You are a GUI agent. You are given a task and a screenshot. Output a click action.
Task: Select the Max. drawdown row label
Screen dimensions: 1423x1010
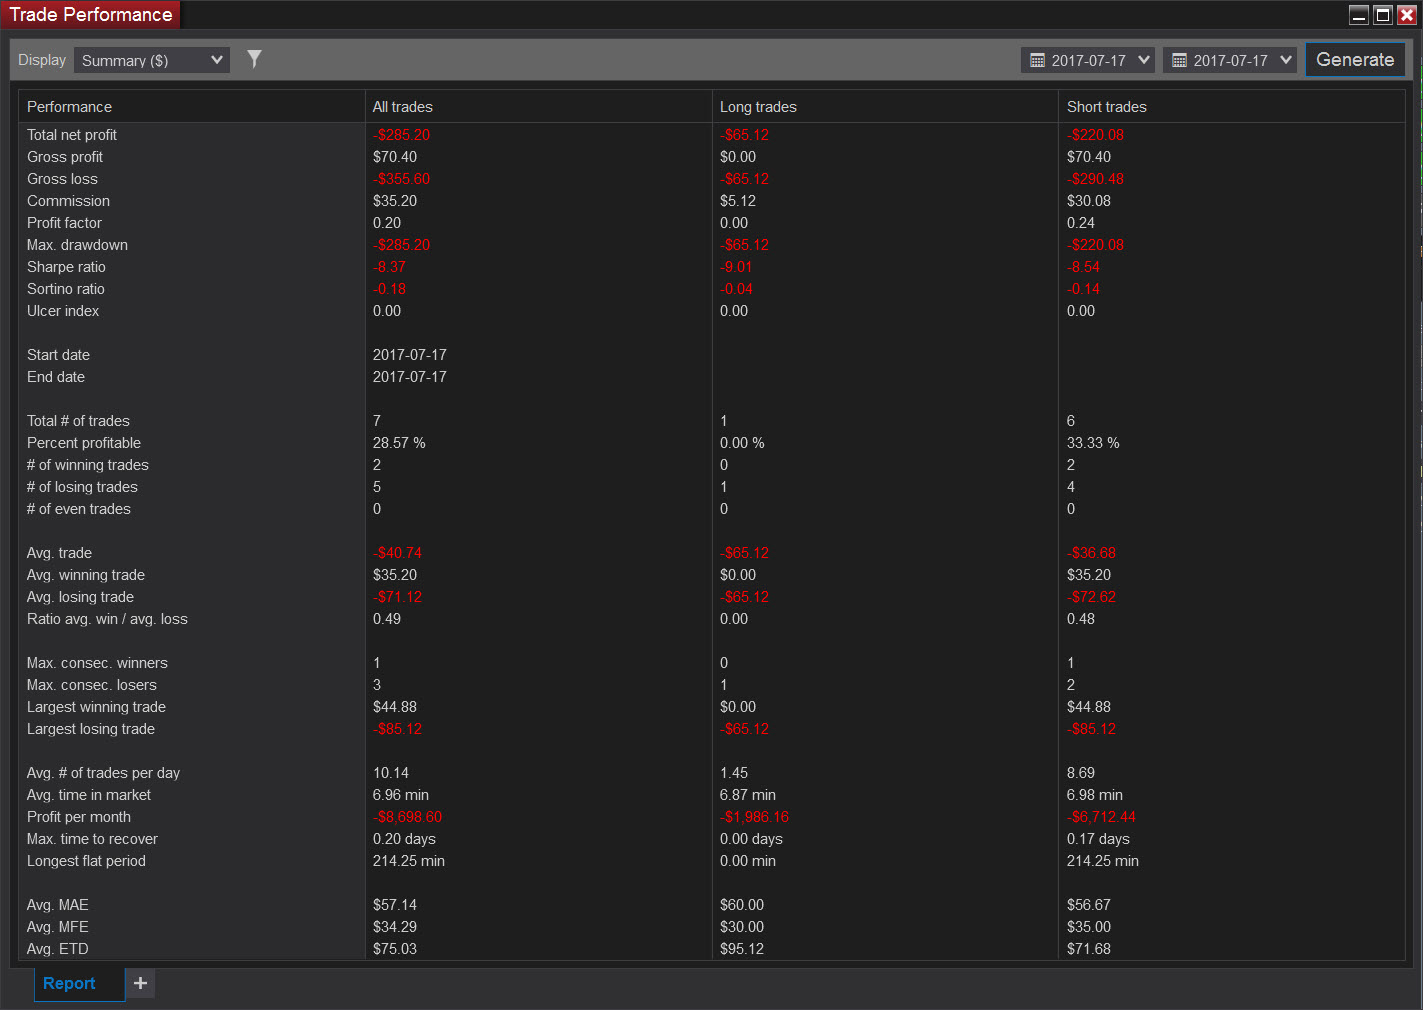click(x=77, y=245)
